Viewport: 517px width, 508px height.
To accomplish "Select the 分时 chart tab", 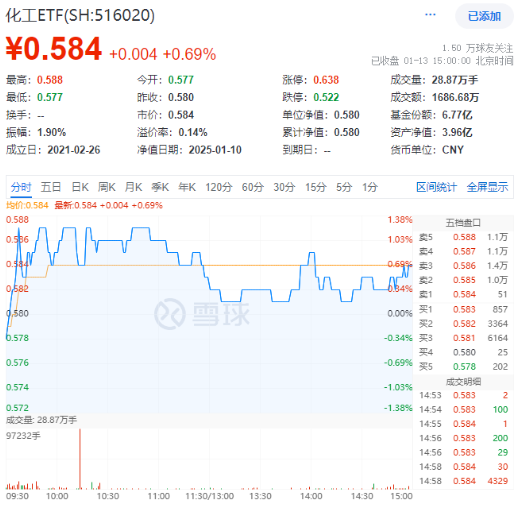I will pyautogui.click(x=21, y=187).
